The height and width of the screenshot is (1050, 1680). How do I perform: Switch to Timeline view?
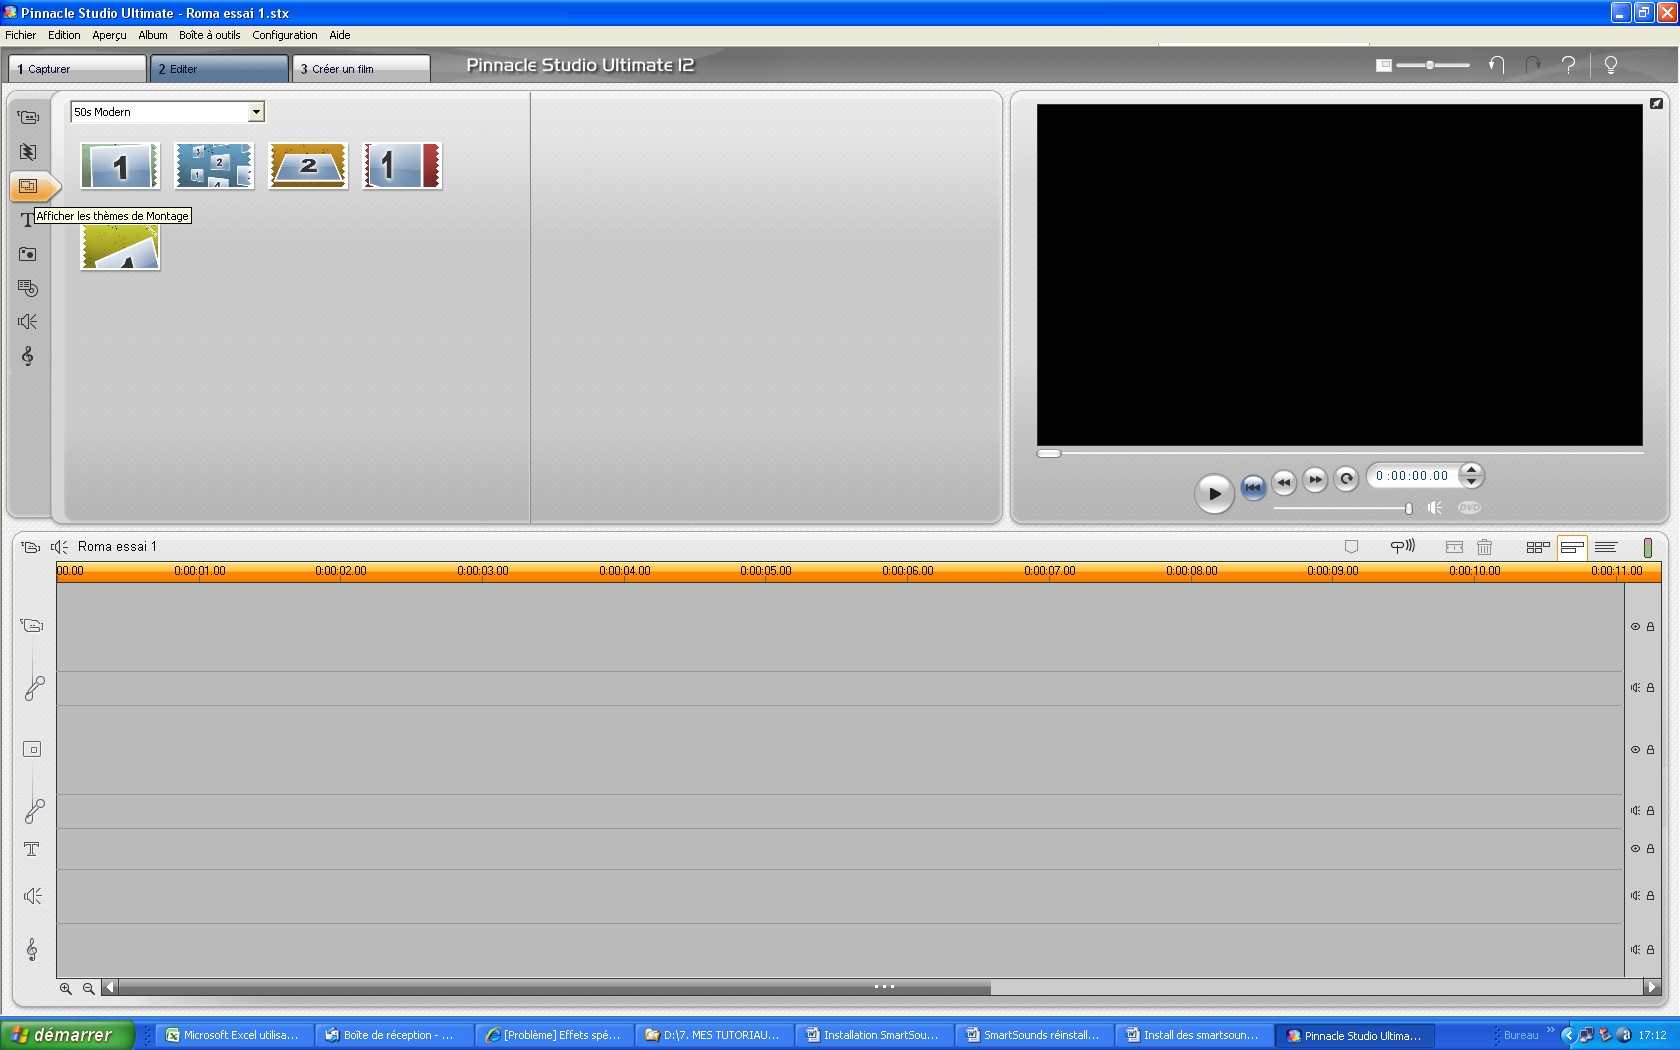(x=1572, y=547)
